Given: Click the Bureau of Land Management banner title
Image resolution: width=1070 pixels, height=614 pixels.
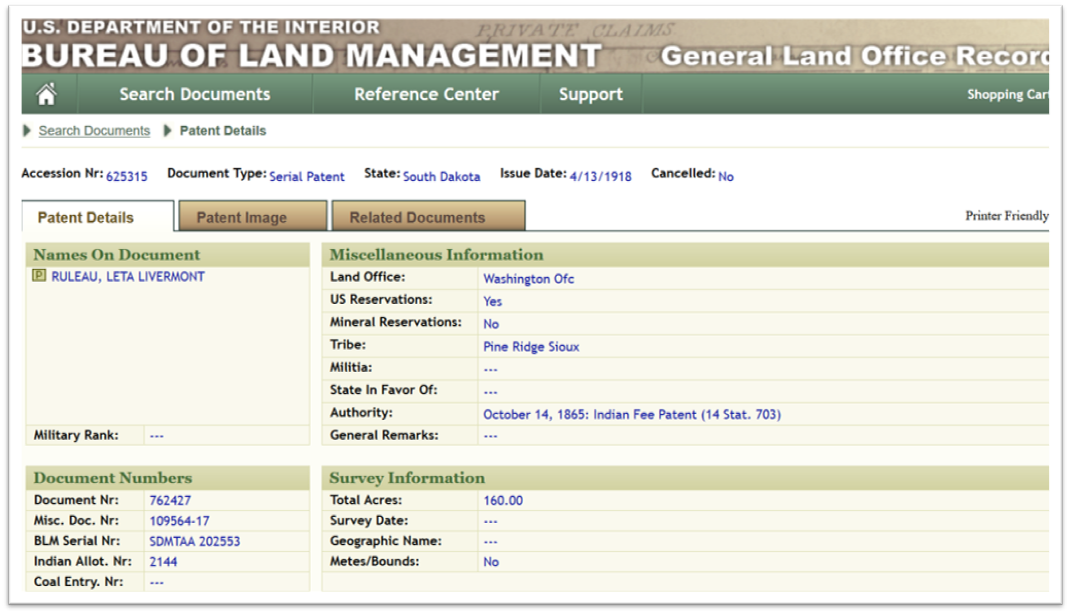Looking at the screenshot, I should click(312, 55).
